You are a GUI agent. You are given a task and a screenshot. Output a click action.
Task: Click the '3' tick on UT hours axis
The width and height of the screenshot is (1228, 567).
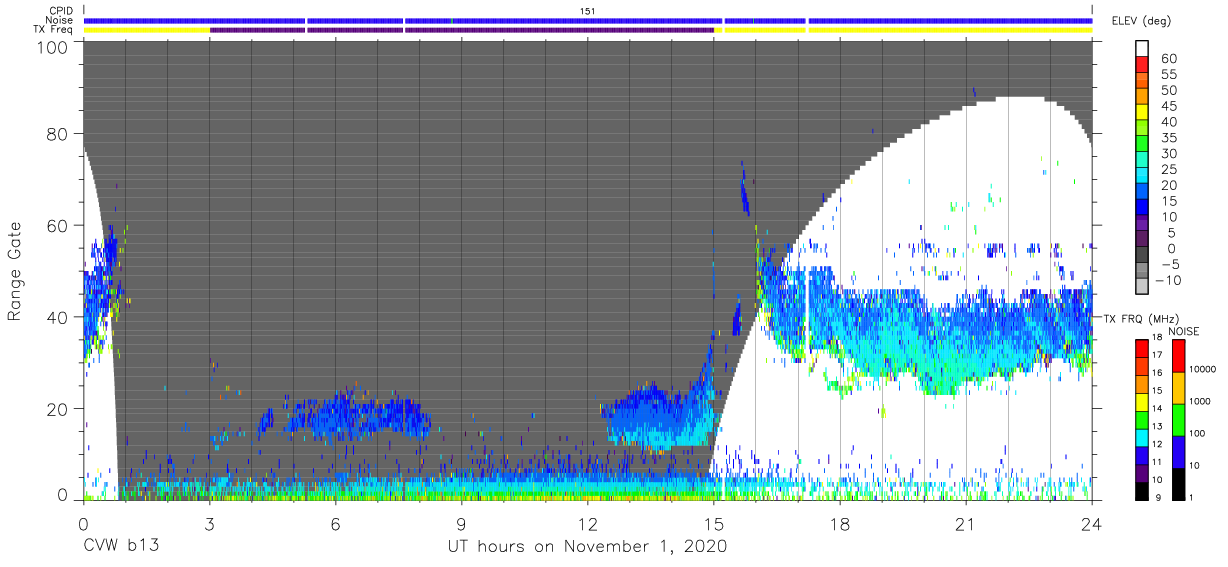209,524
